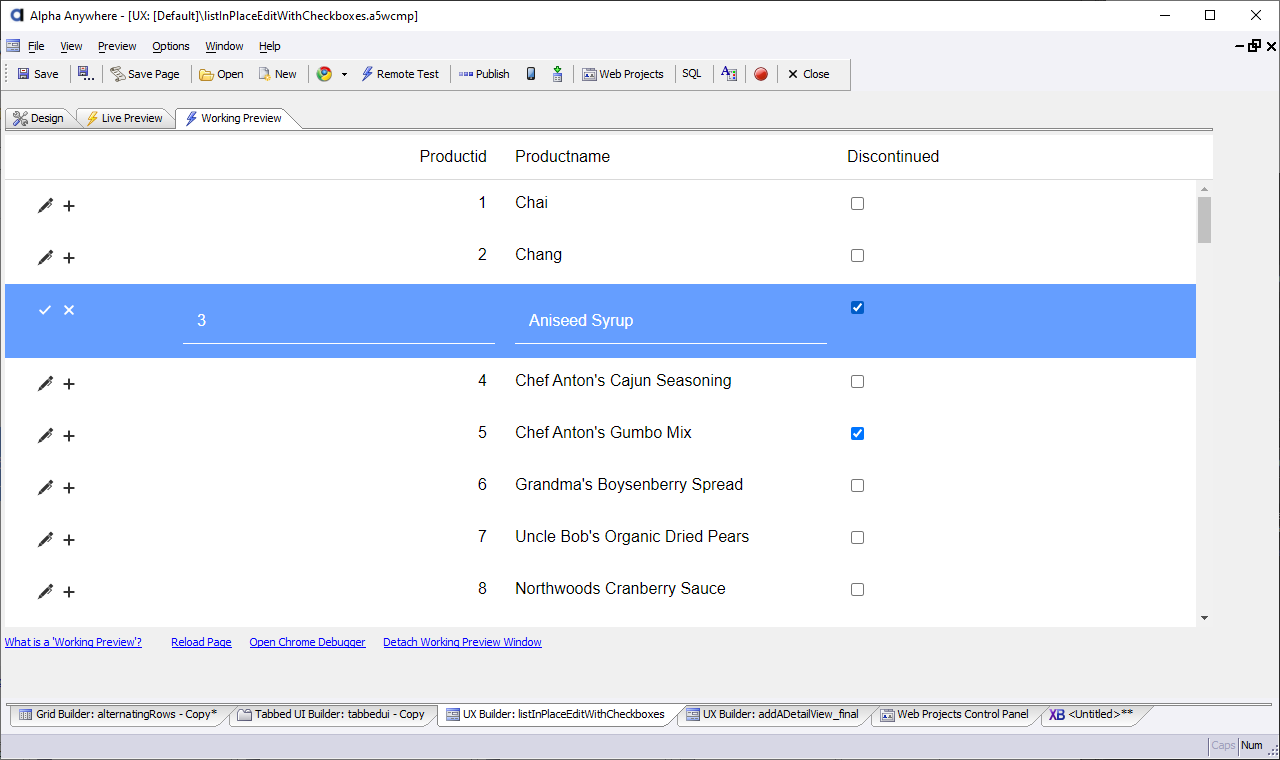Image resolution: width=1280 pixels, height=760 pixels.
Task: Click pencil icon for Chef Anton's Gumbo Mix
Action: (x=45, y=435)
